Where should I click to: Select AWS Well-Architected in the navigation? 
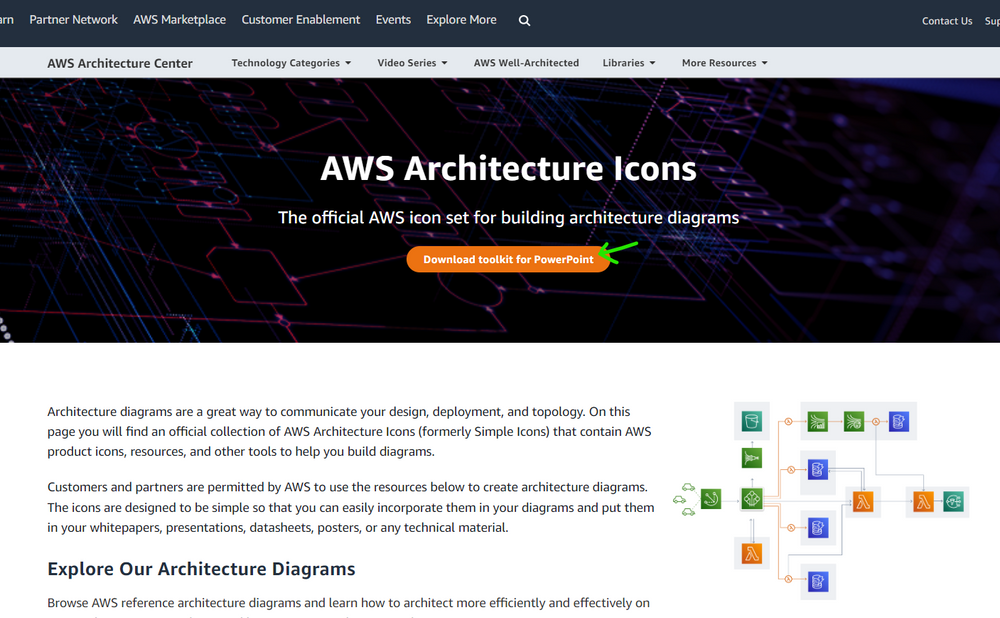click(527, 62)
